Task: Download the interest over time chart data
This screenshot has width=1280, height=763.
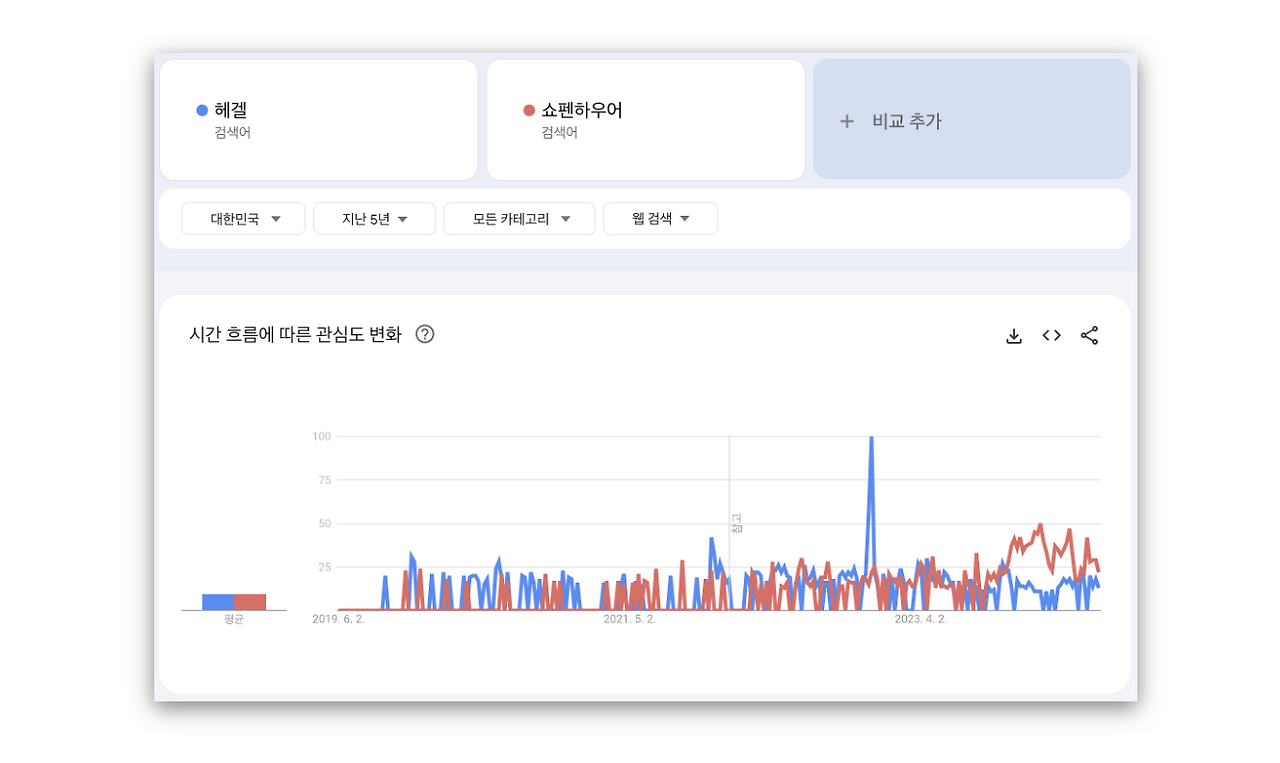Action: (x=1013, y=336)
